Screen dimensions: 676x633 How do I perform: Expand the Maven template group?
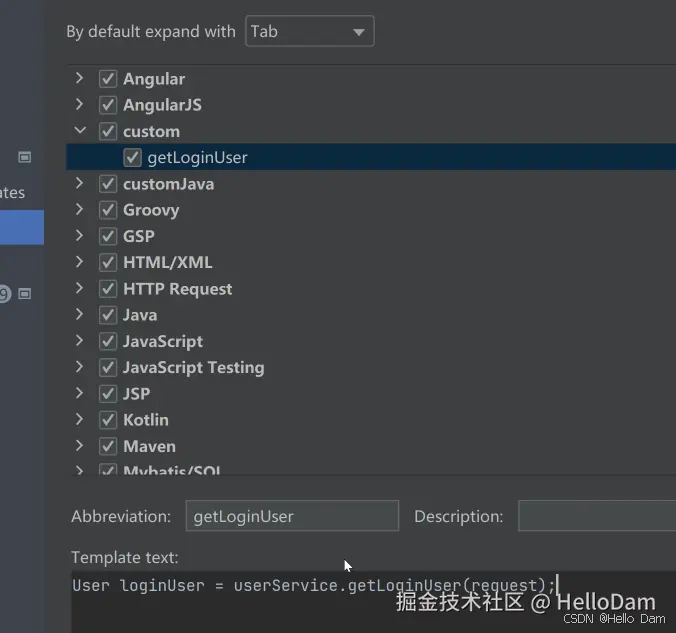pyautogui.click(x=79, y=445)
